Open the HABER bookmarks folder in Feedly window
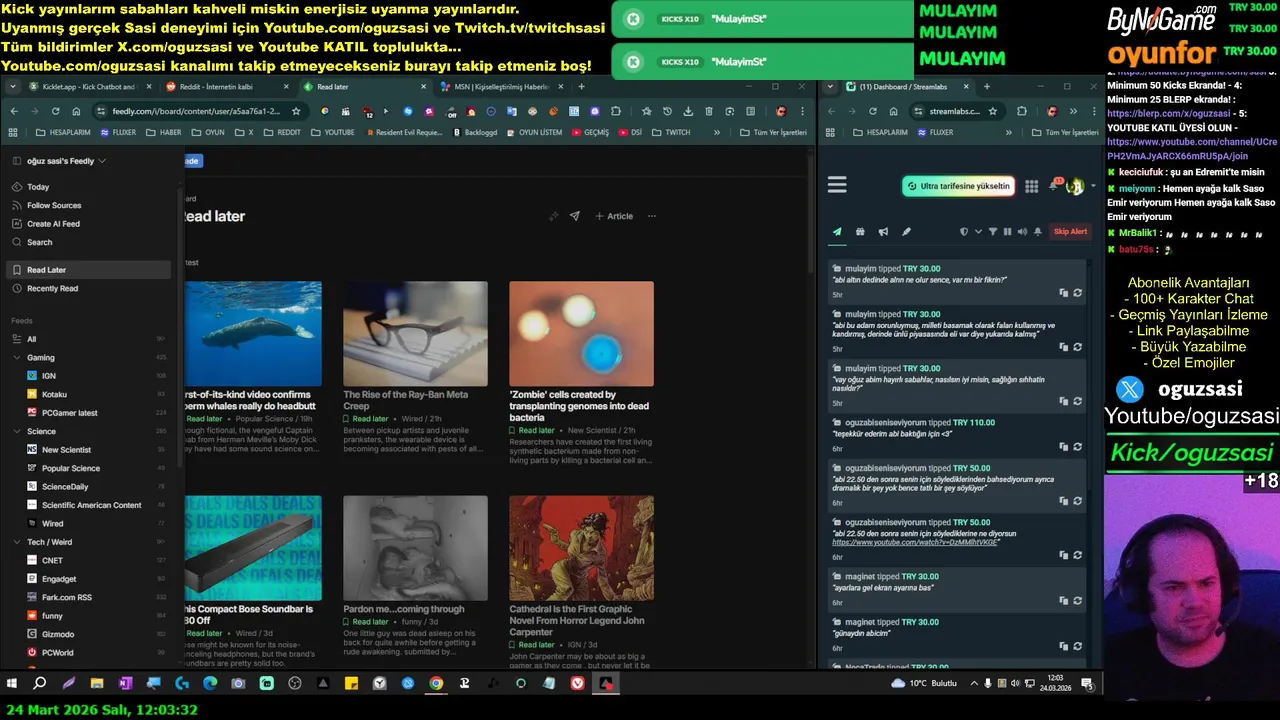 click(x=164, y=132)
